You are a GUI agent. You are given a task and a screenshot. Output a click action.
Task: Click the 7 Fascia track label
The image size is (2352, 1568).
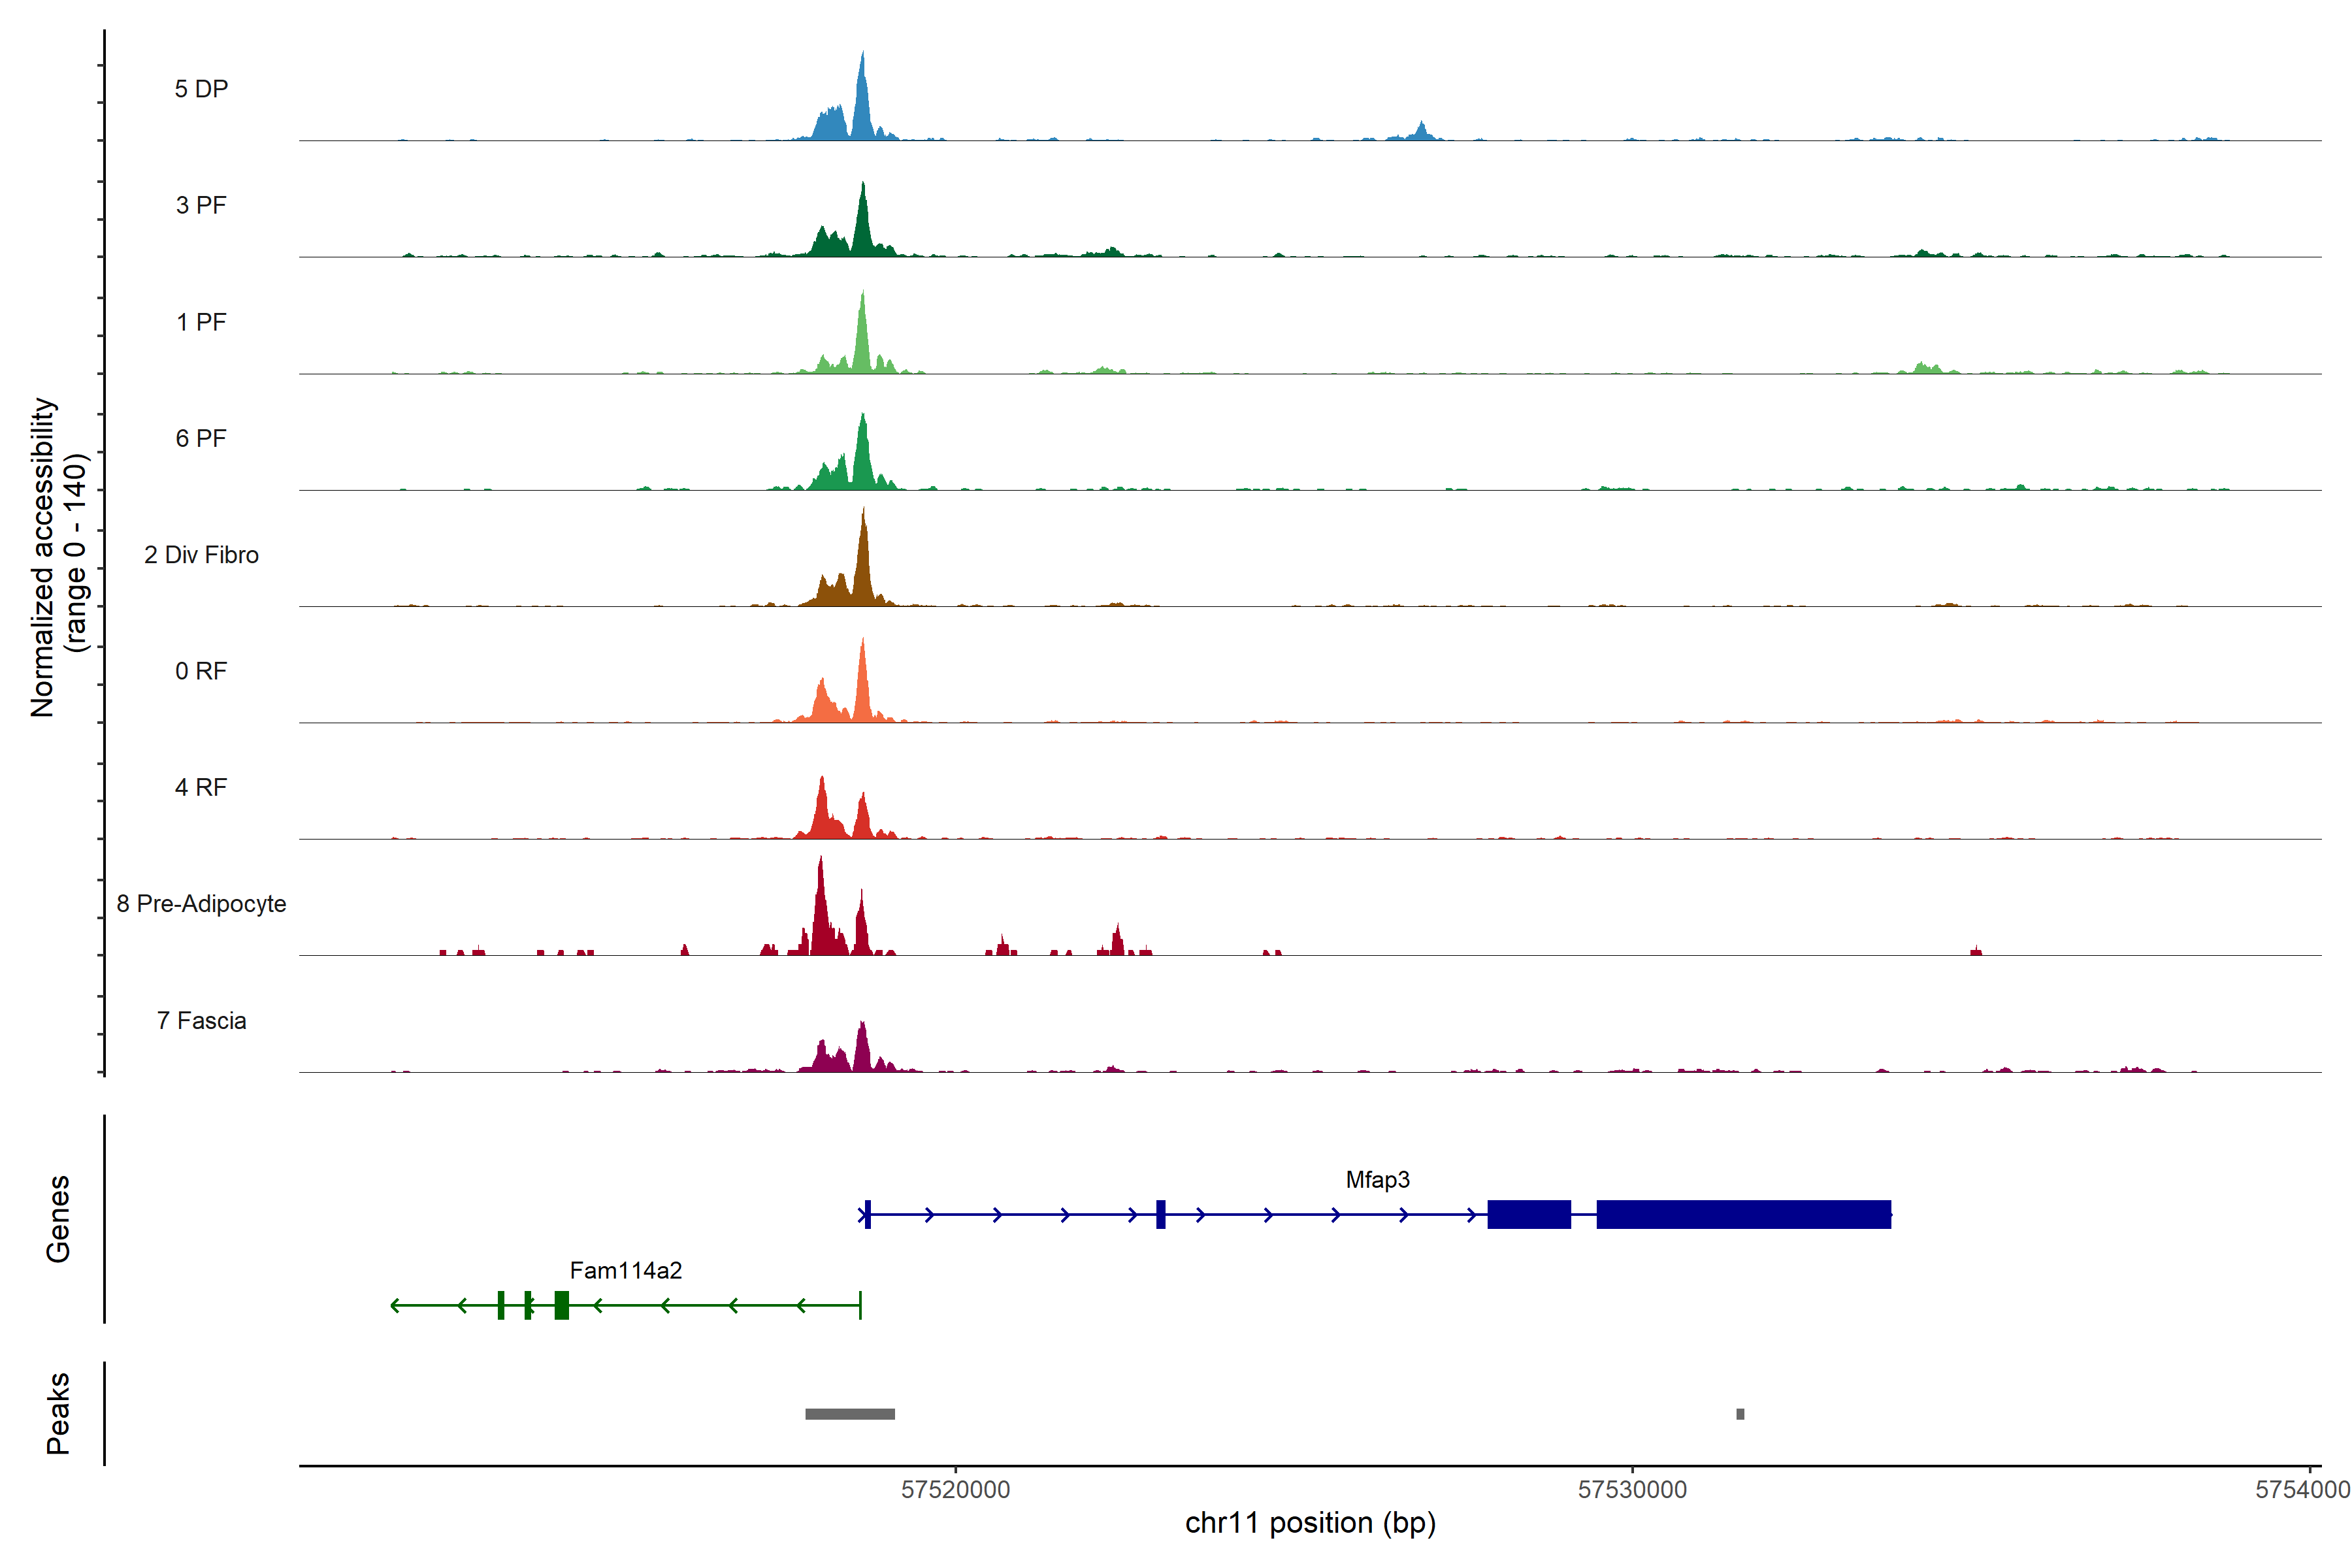pos(201,1020)
